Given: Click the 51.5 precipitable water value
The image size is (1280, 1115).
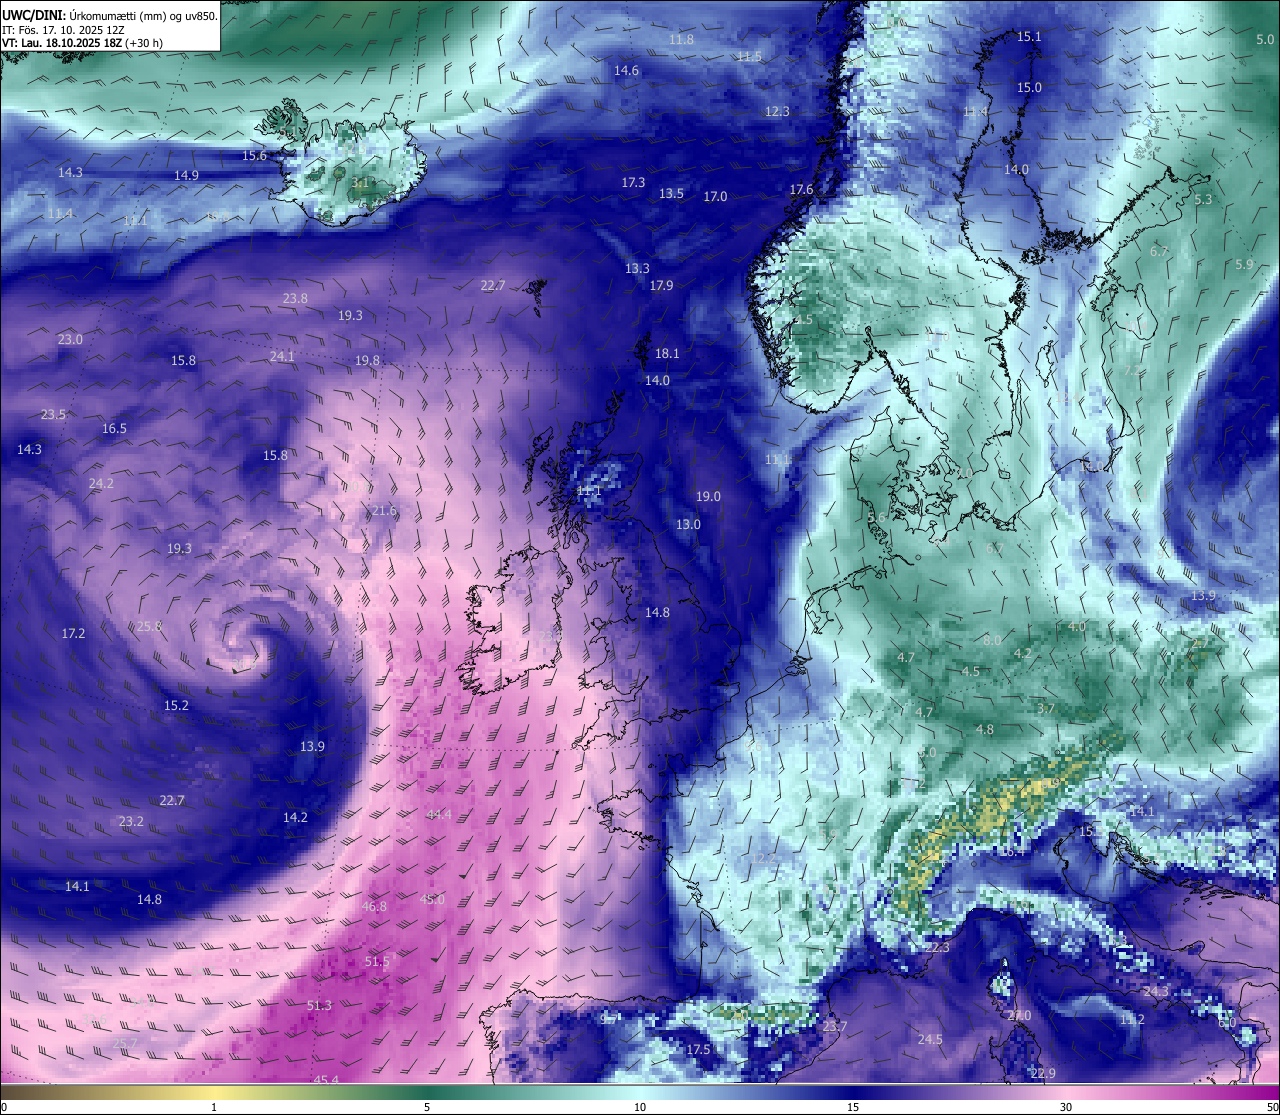Looking at the screenshot, I should point(377,961).
